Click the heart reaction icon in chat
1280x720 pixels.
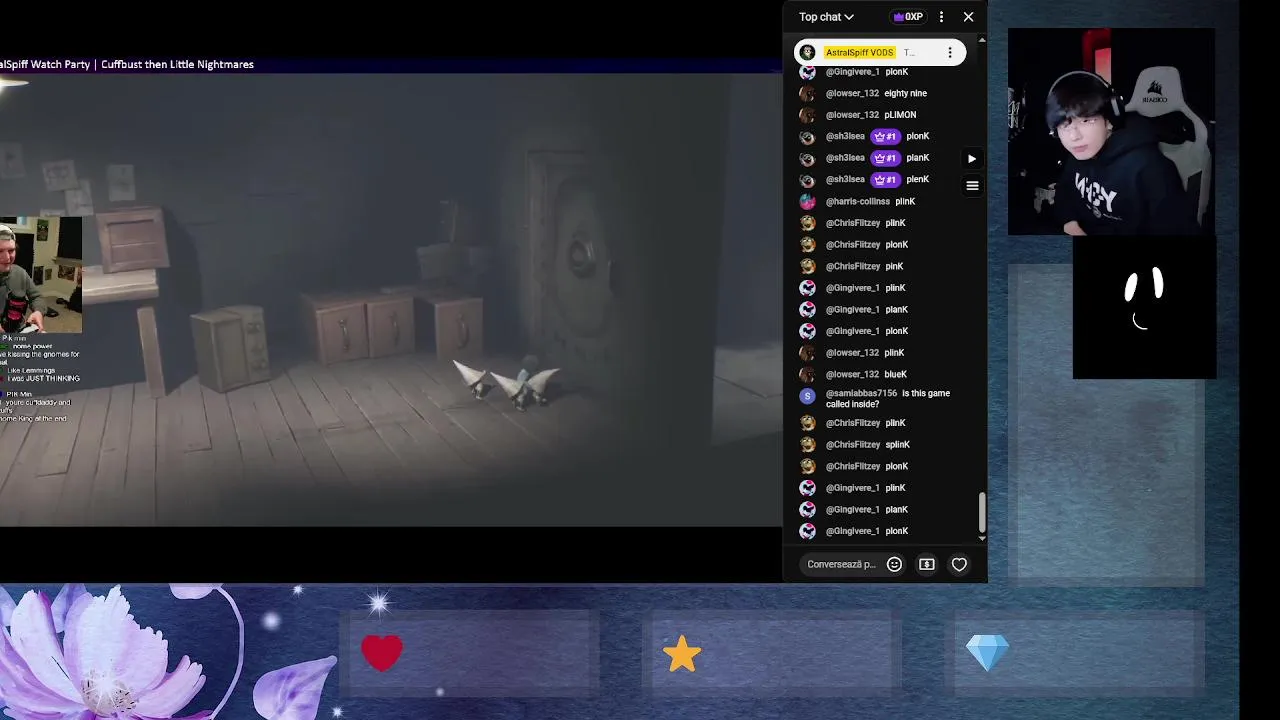pyautogui.click(x=959, y=564)
